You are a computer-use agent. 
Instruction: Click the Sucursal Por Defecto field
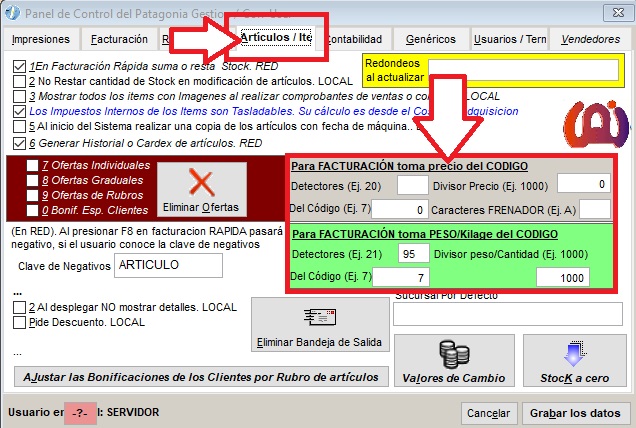coord(507,314)
